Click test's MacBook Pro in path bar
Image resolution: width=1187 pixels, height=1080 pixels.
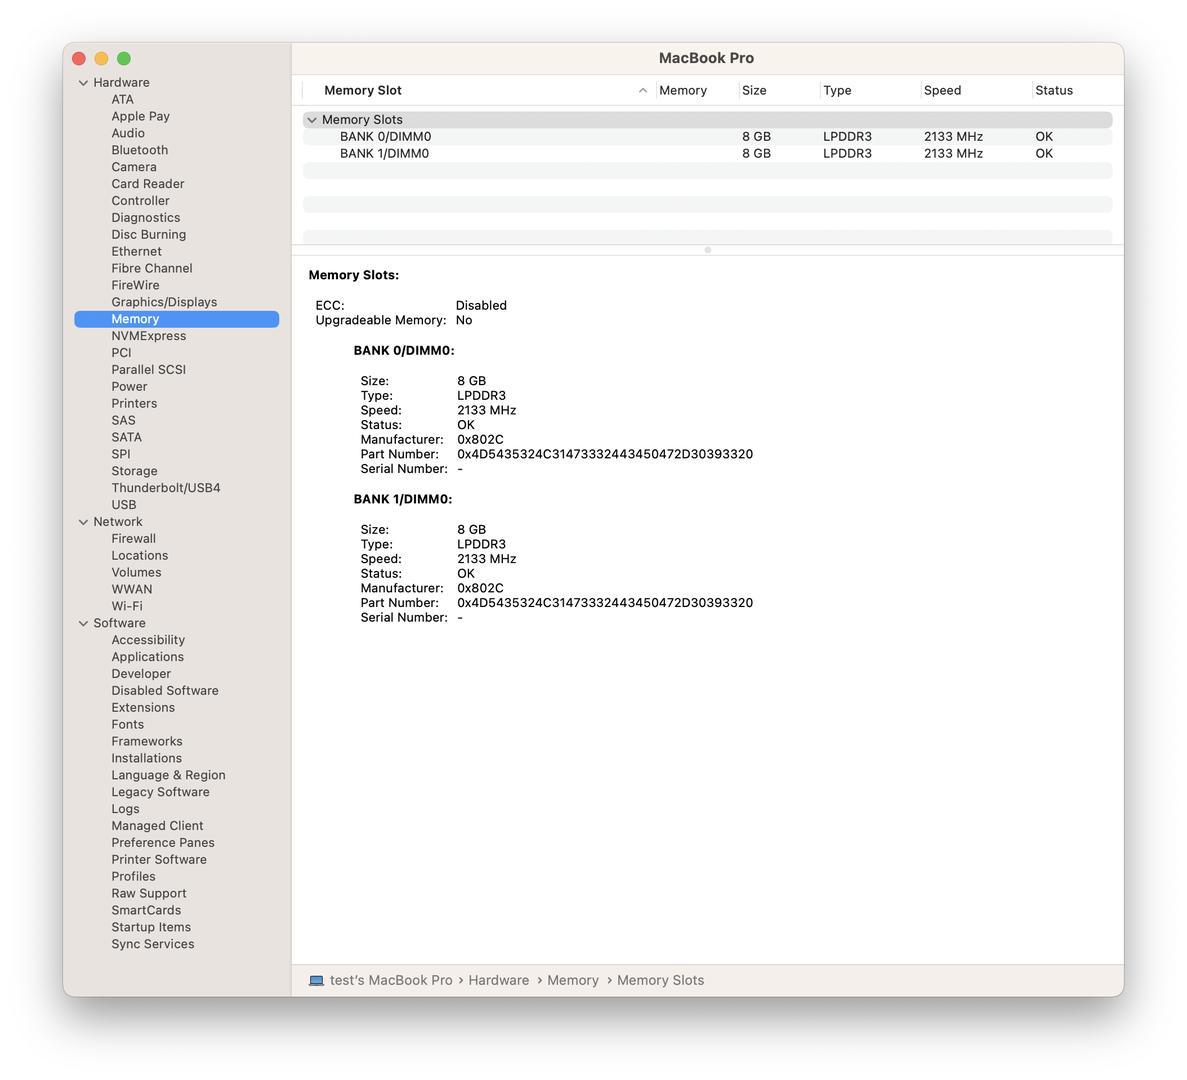tap(391, 980)
